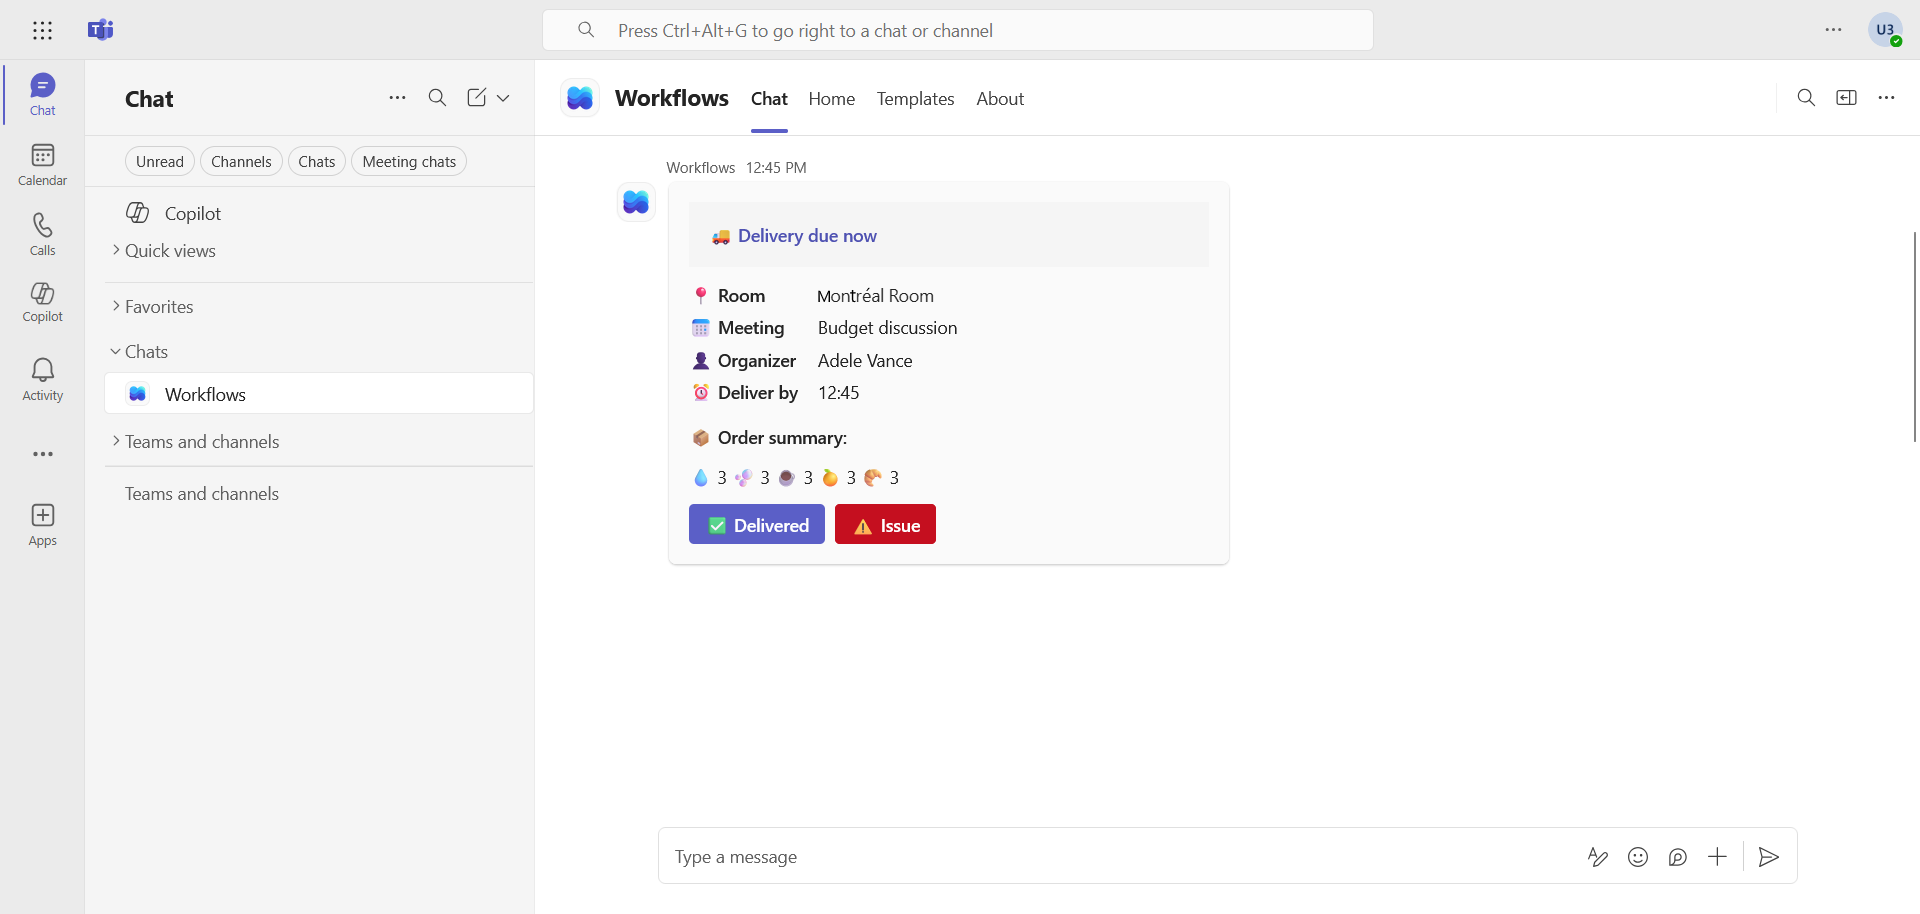Switch to the Home tab in Workflows
The width and height of the screenshot is (1920, 914).
pos(832,99)
